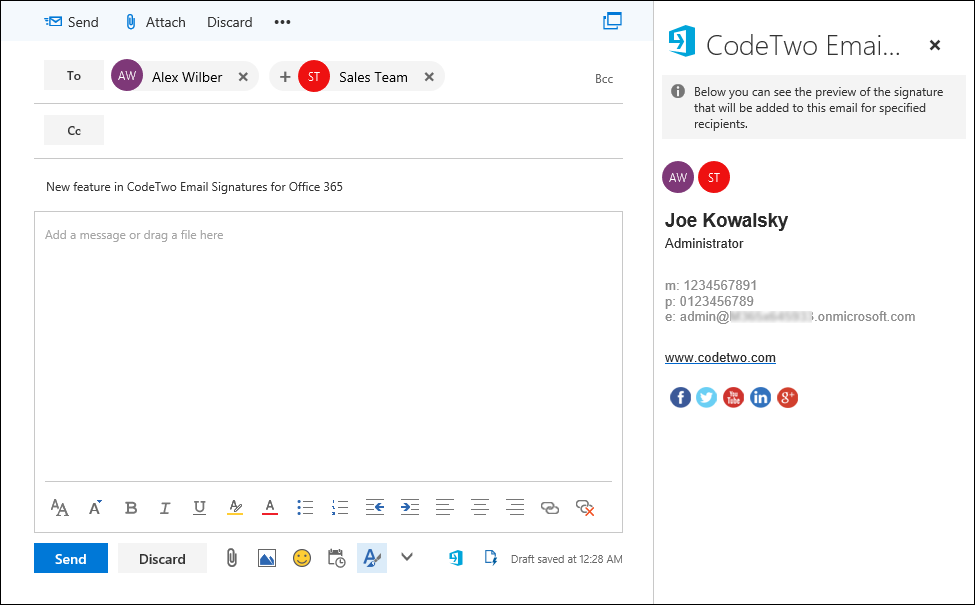Center align the text
This screenshot has width=975, height=605.
[479, 507]
